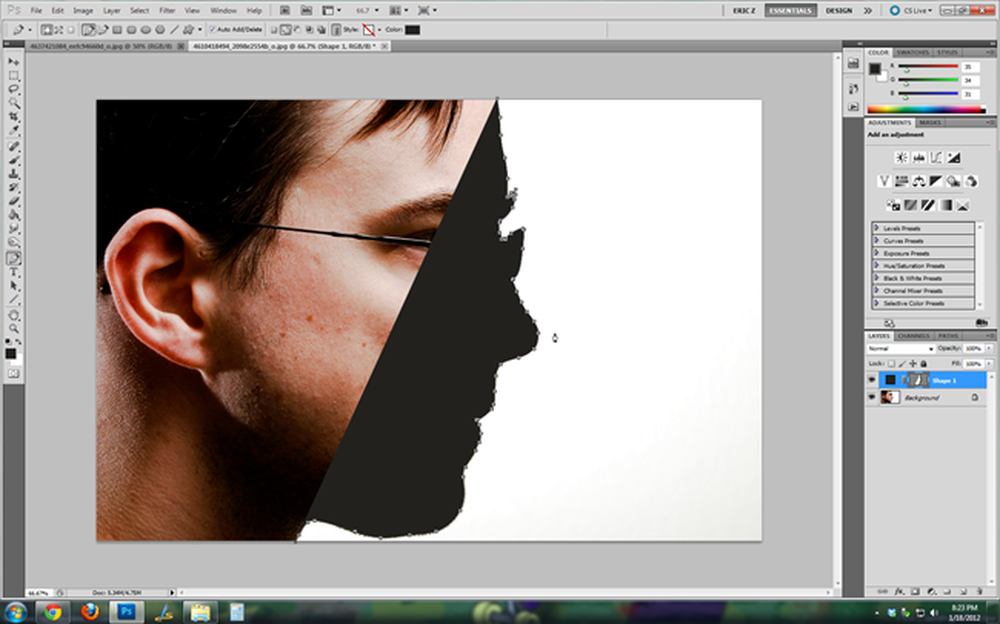
Task: Select the Pen tool in the toolbox
Action: point(13,258)
